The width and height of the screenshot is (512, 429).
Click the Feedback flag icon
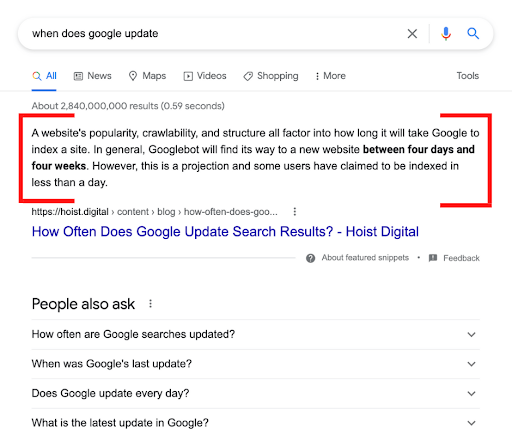[x=433, y=258]
